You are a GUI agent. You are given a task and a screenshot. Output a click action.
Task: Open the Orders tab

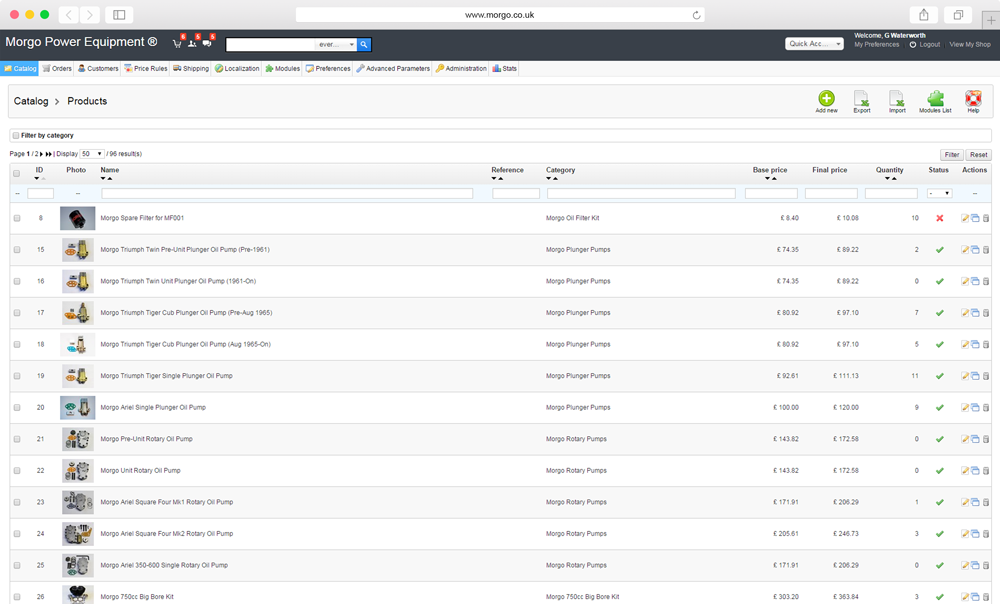click(57, 68)
